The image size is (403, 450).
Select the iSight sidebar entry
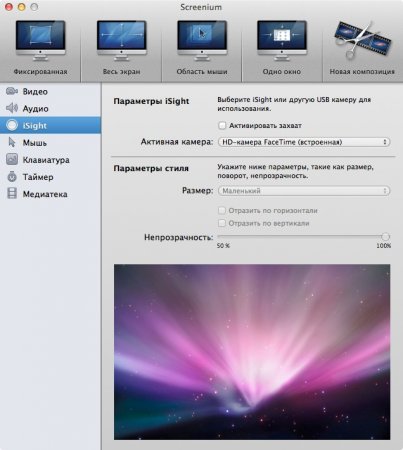[x=50, y=125]
